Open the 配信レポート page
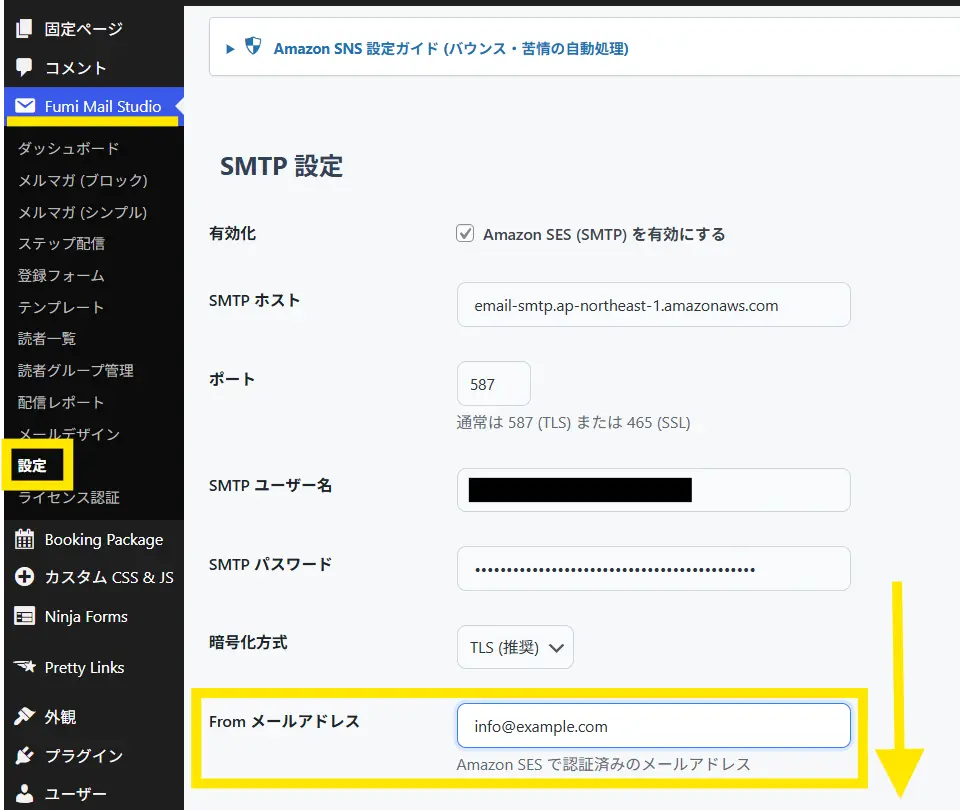 pos(60,402)
